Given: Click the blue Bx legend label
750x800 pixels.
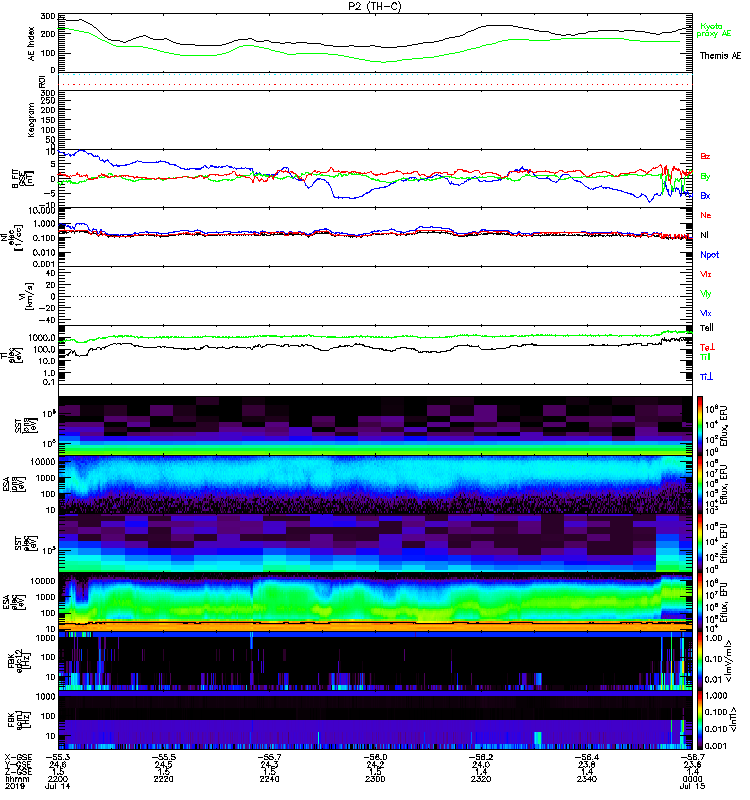Looking at the screenshot, I should [705, 195].
